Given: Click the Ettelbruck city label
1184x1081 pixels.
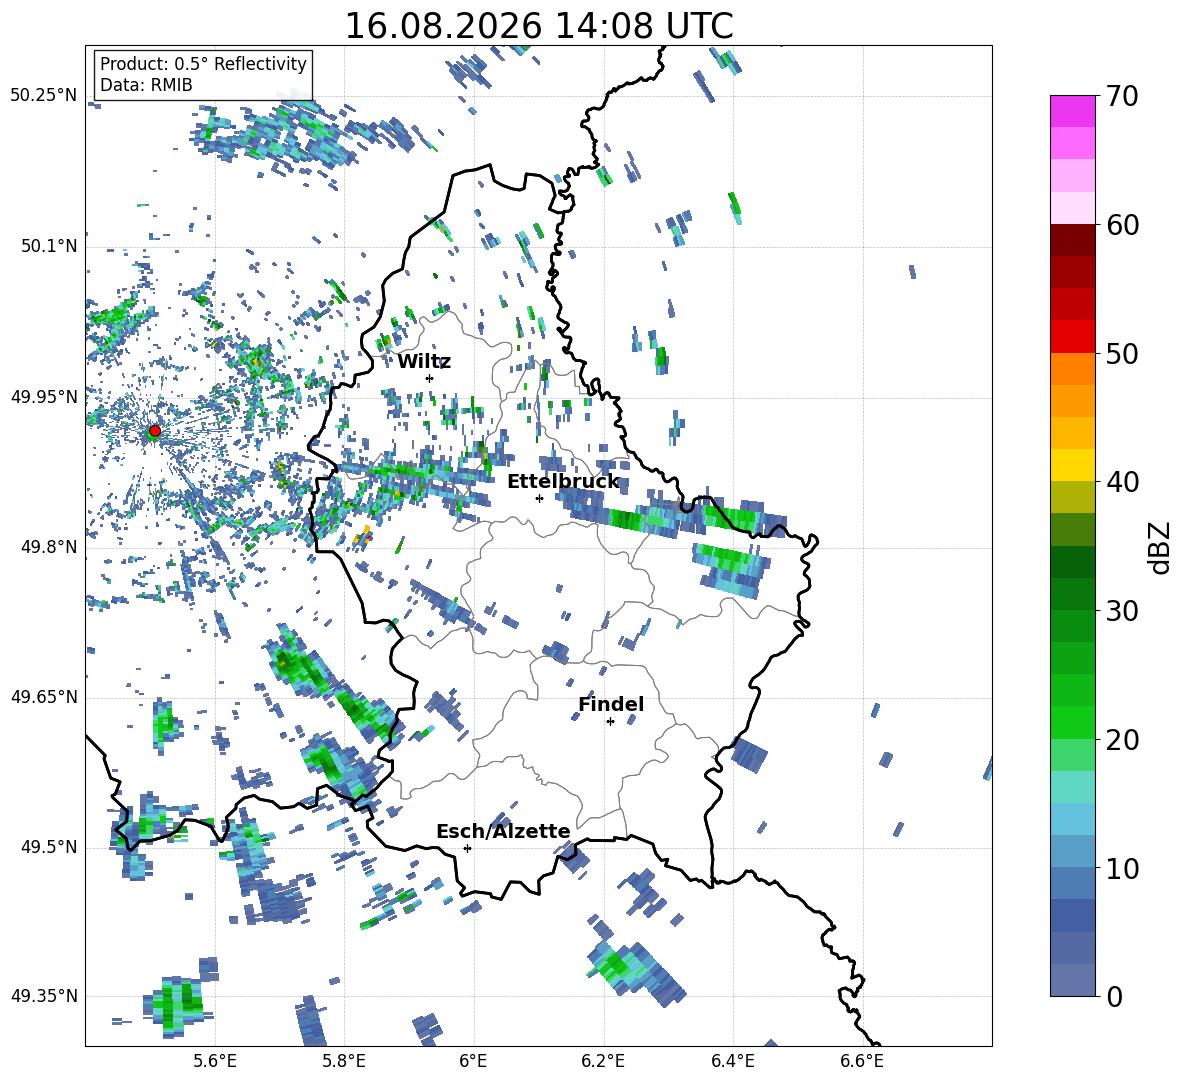Looking at the screenshot, I should pyautogui.click(x=563, y=482).
